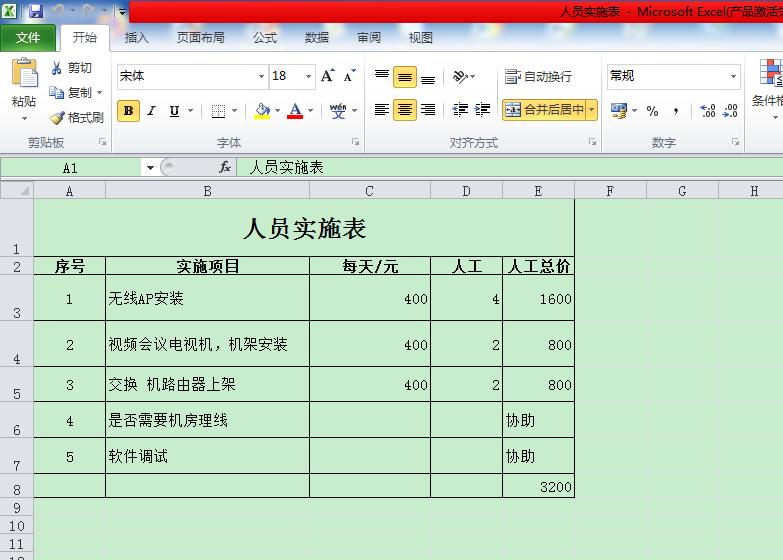Increase font size with large A icon
Viewport: 783px width, 560px height.
point(328,75)
